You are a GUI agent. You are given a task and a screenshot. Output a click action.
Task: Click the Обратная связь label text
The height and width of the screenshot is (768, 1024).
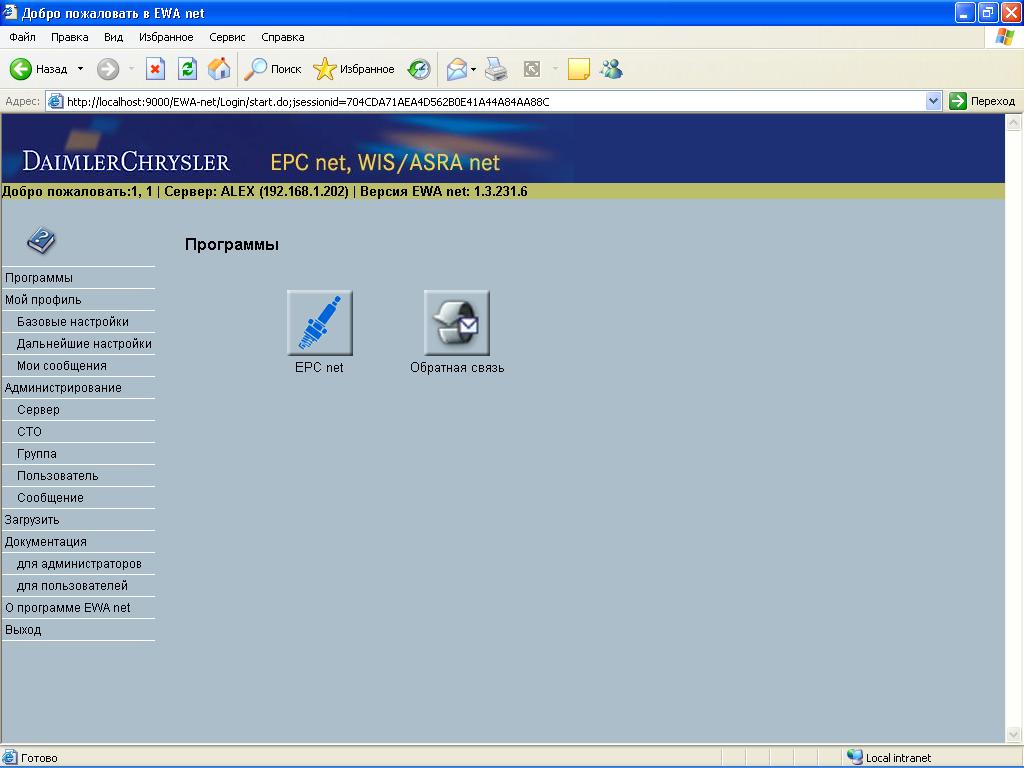click(x=457, y=368)
